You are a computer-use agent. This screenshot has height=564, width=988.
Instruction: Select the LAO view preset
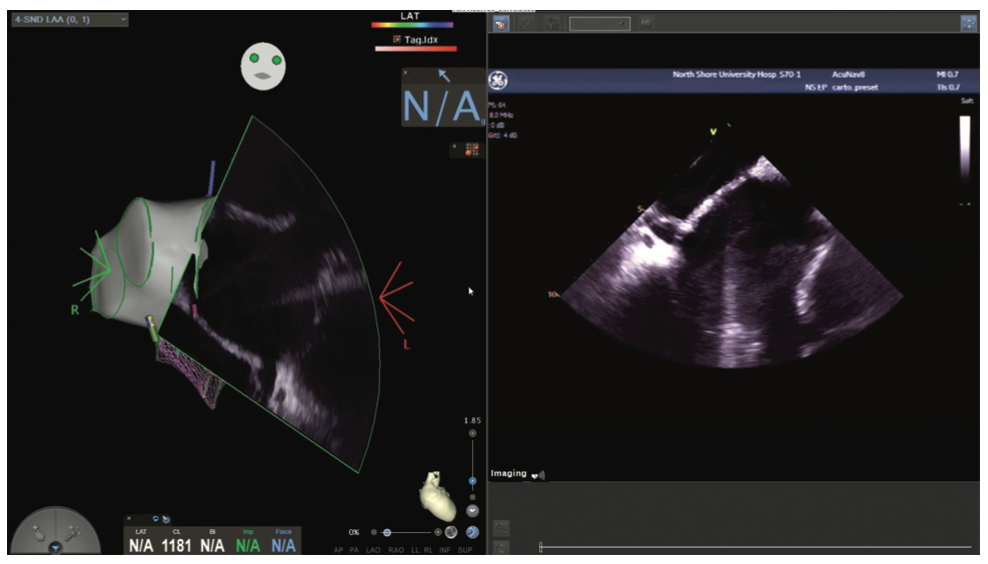[x=373, y=550]
